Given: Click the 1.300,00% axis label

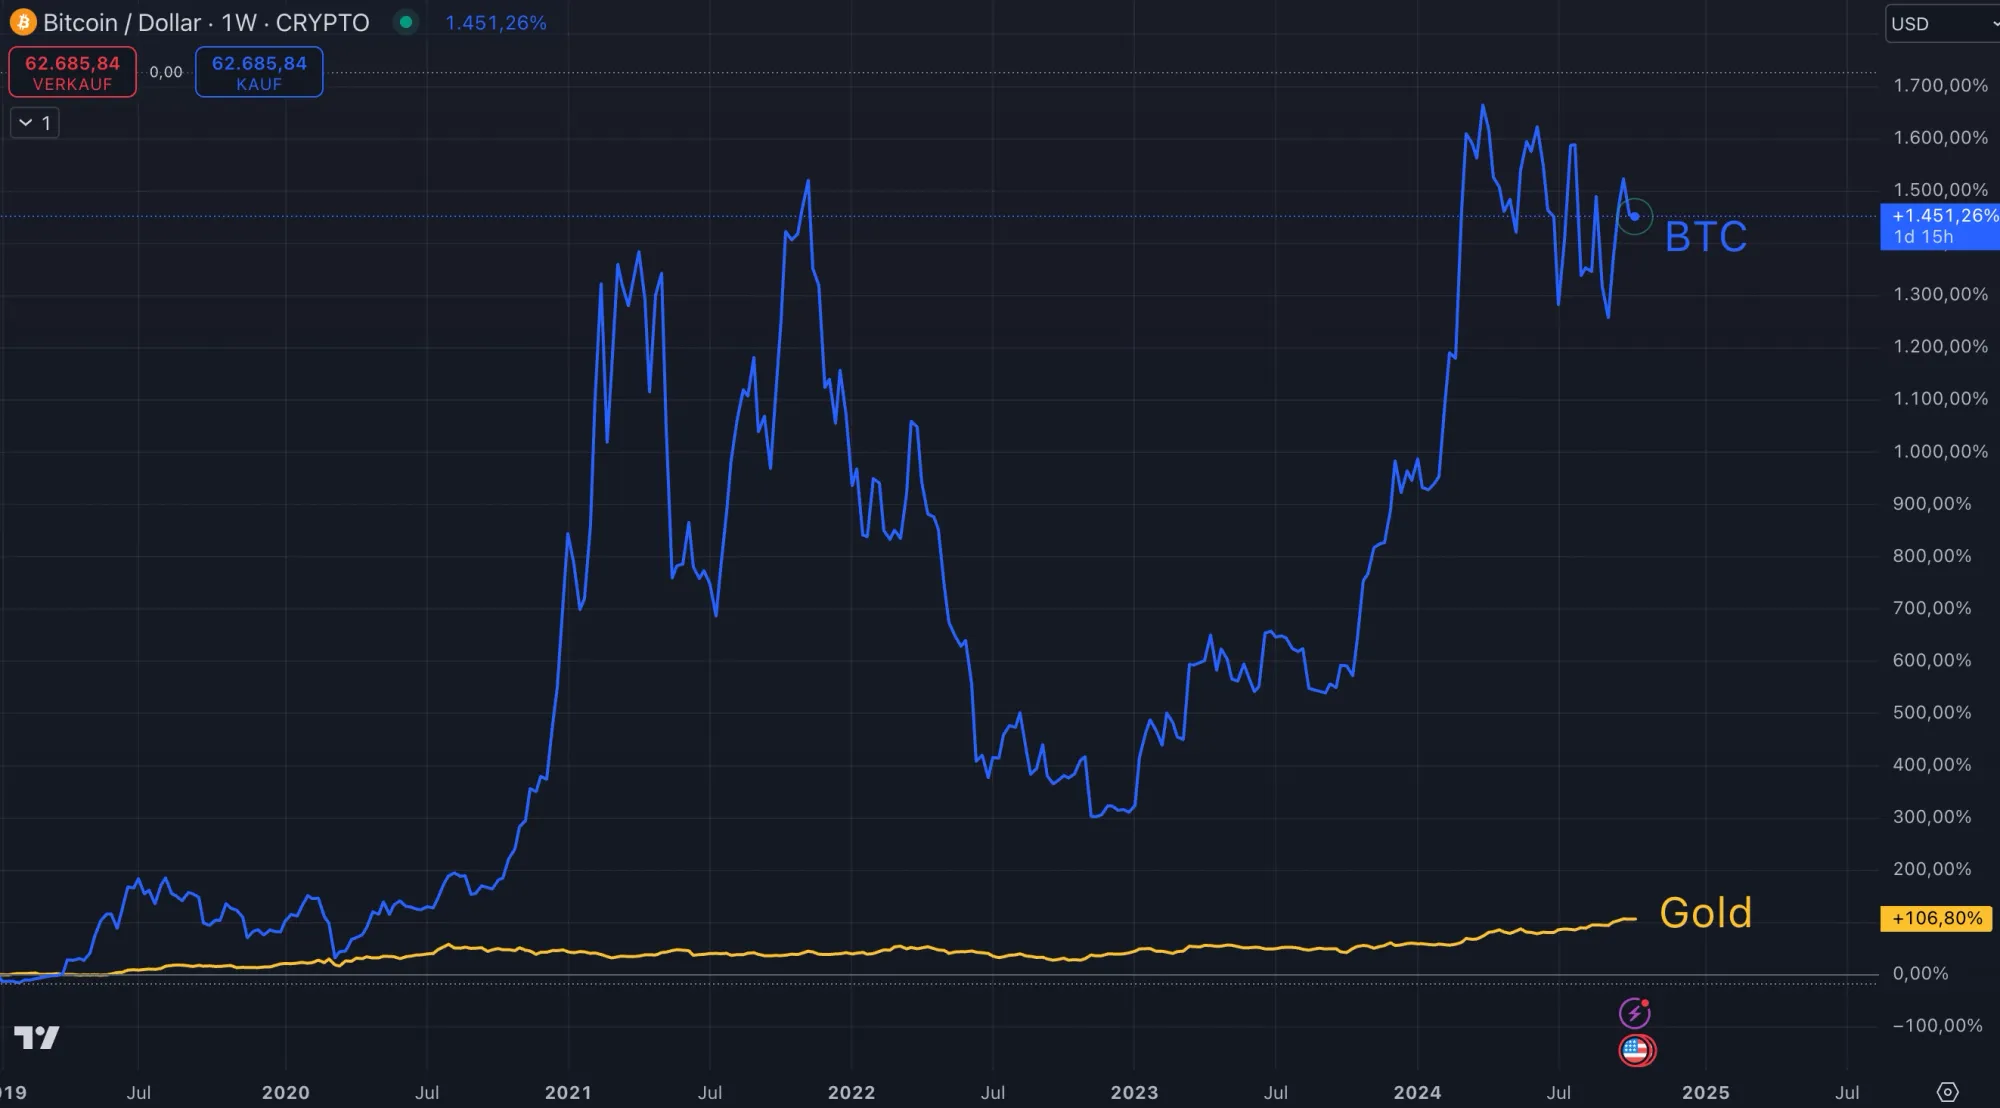Looking at the screenshot, I should [x=1940, y=294].
